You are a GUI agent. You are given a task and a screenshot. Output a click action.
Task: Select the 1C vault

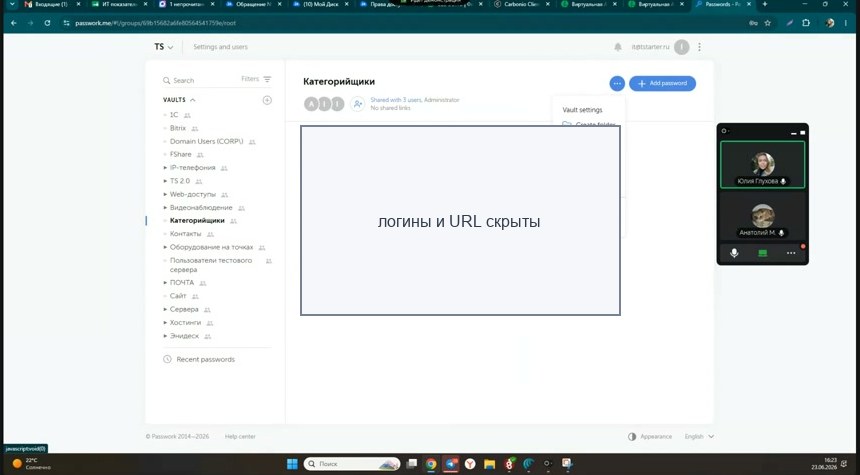174,115
